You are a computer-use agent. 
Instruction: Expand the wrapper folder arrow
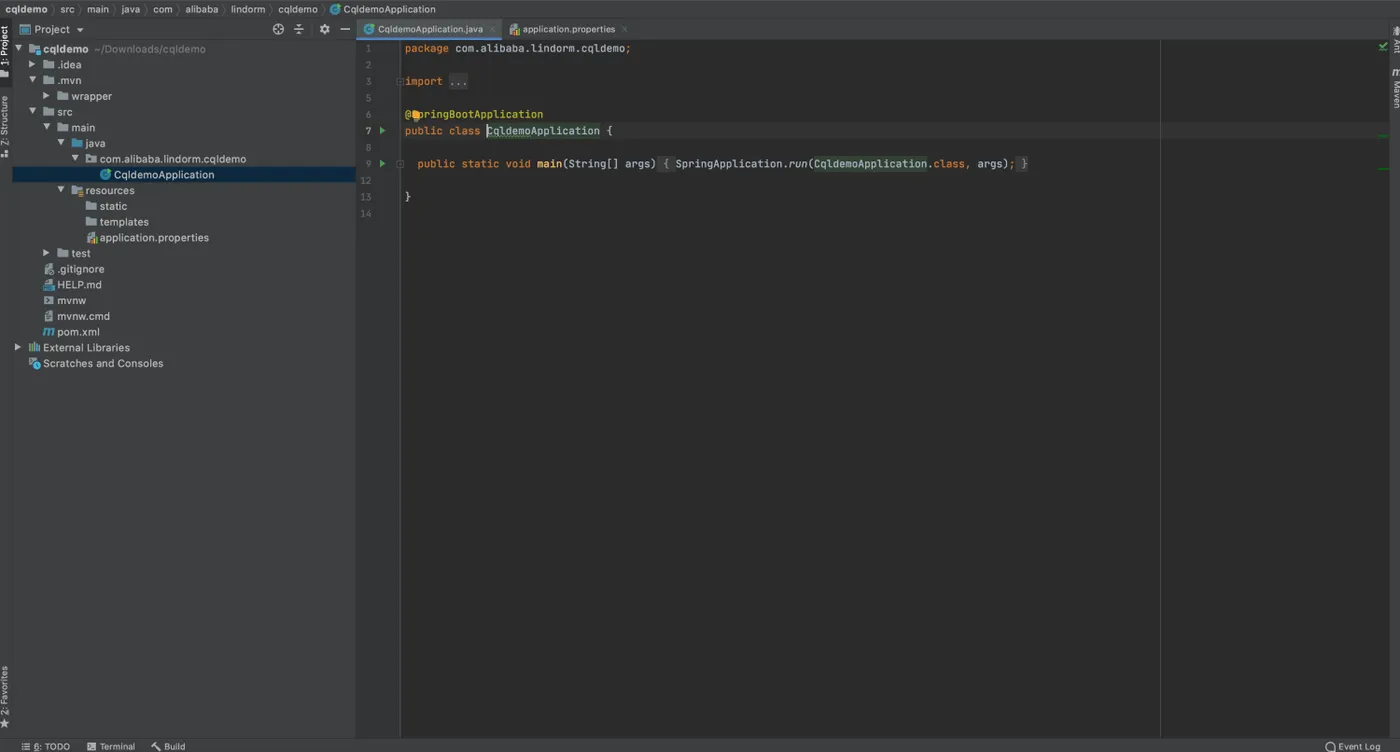(47, 96)
